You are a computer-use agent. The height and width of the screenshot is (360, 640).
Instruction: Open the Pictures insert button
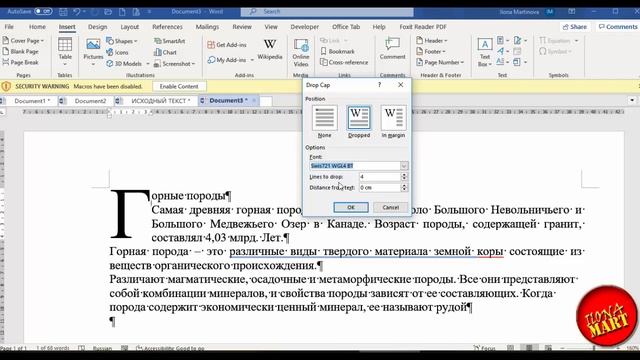[93, 52]
